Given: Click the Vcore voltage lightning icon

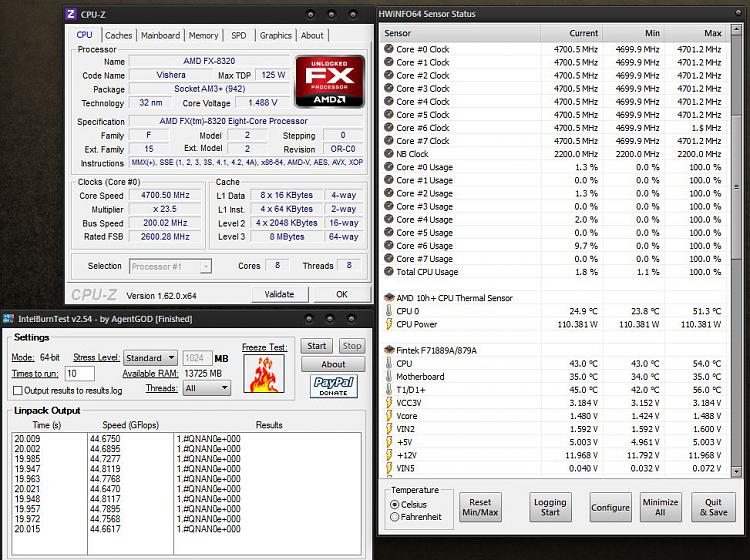Looking at the screenshot, I should tap(389, 416).
